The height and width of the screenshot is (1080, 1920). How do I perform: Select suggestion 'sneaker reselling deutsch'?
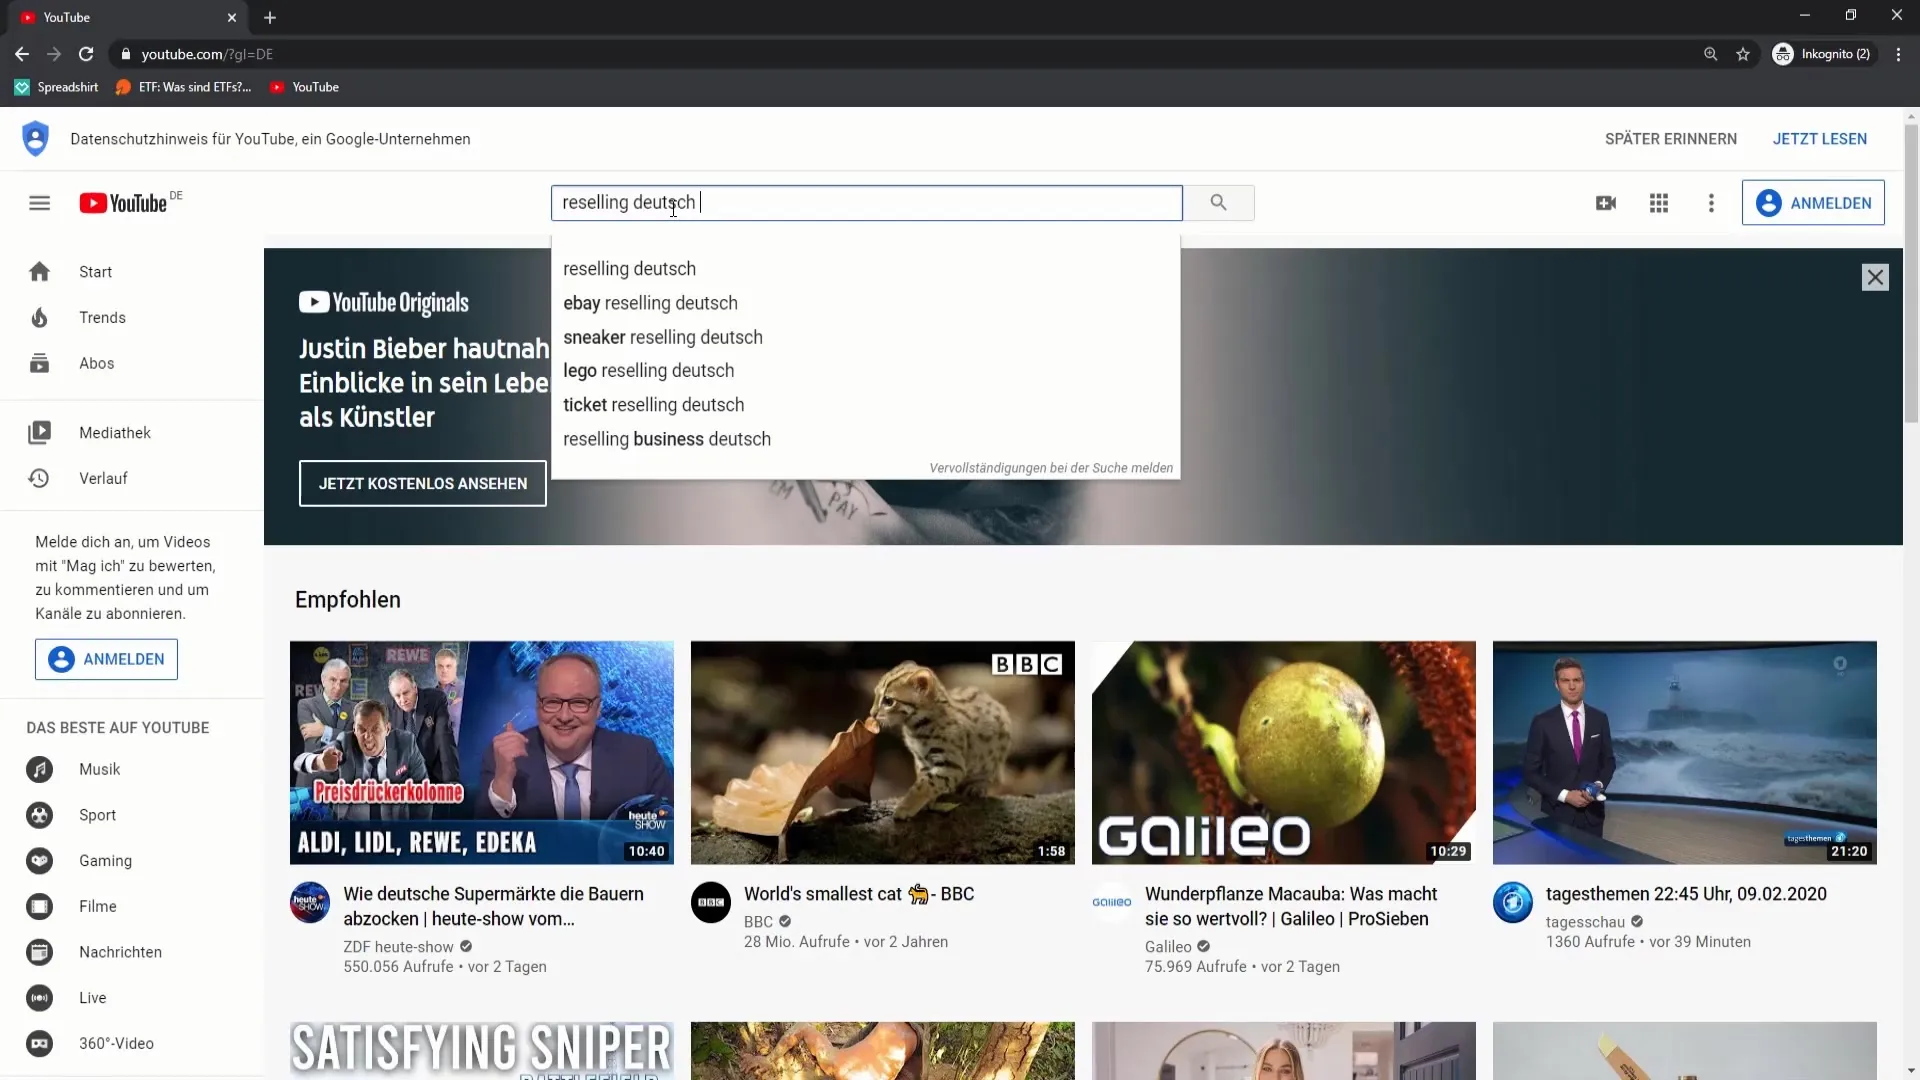tap(866, 337)
